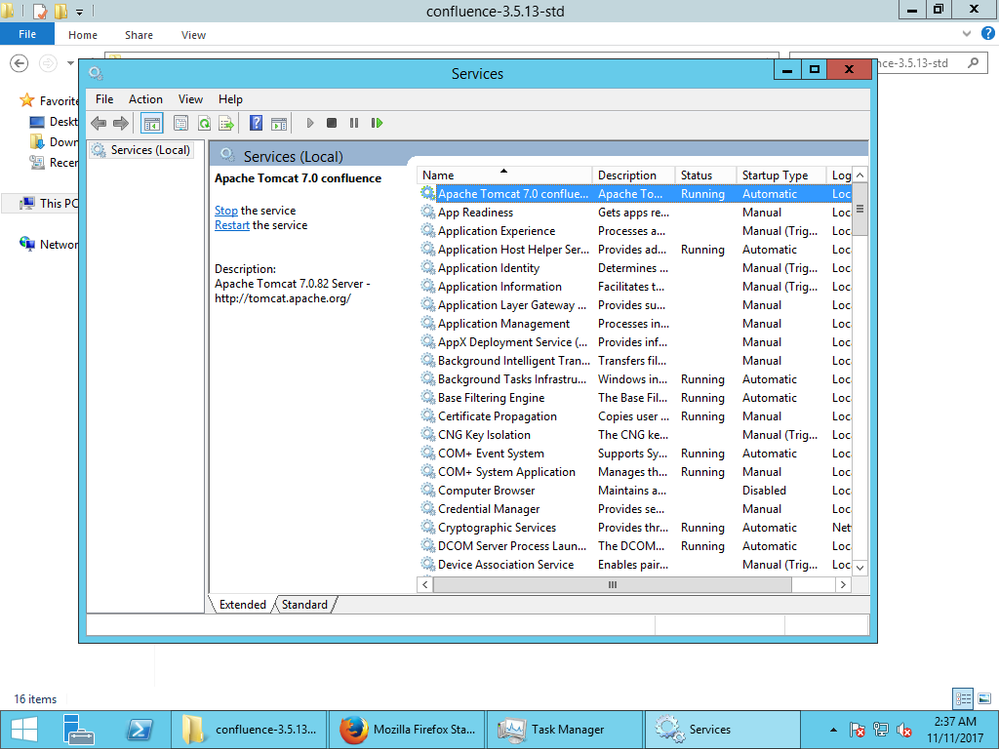
Task: Click the Refresh toolbar icon in Services
Action: pos(204,123)
